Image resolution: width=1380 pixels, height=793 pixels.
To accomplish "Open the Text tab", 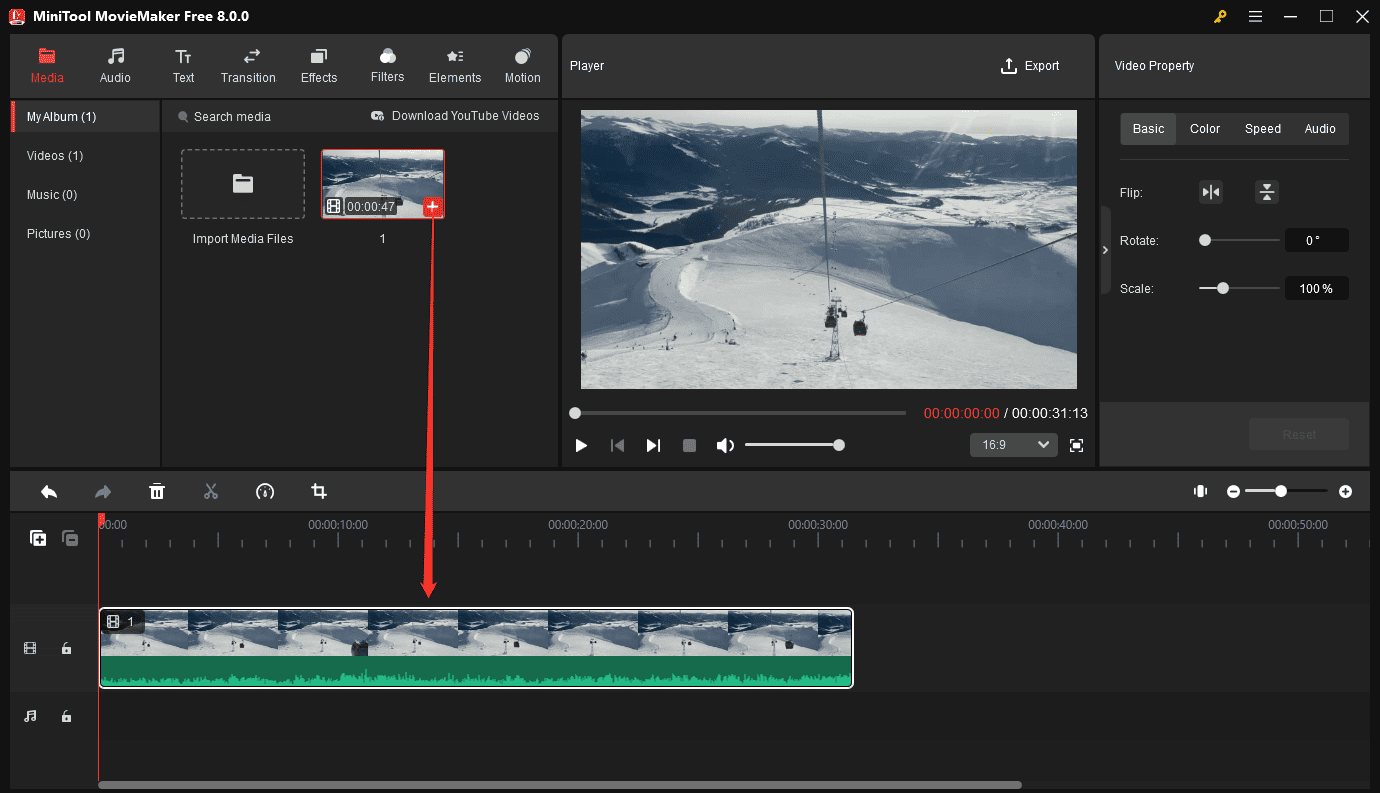I will click(183, 65).
